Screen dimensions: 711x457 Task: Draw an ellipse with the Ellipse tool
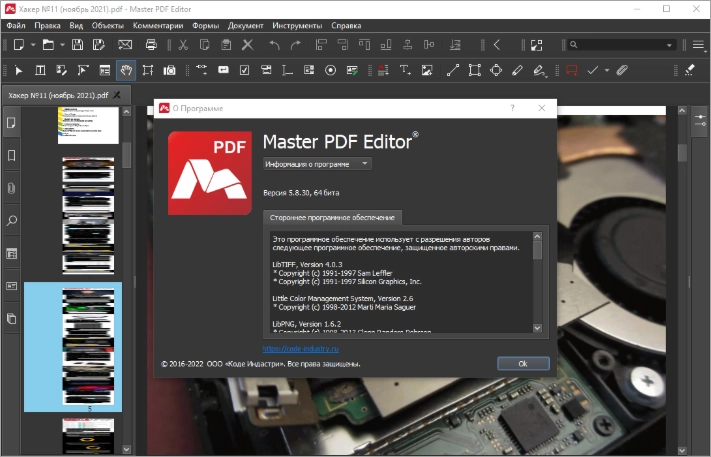[496, 71]
